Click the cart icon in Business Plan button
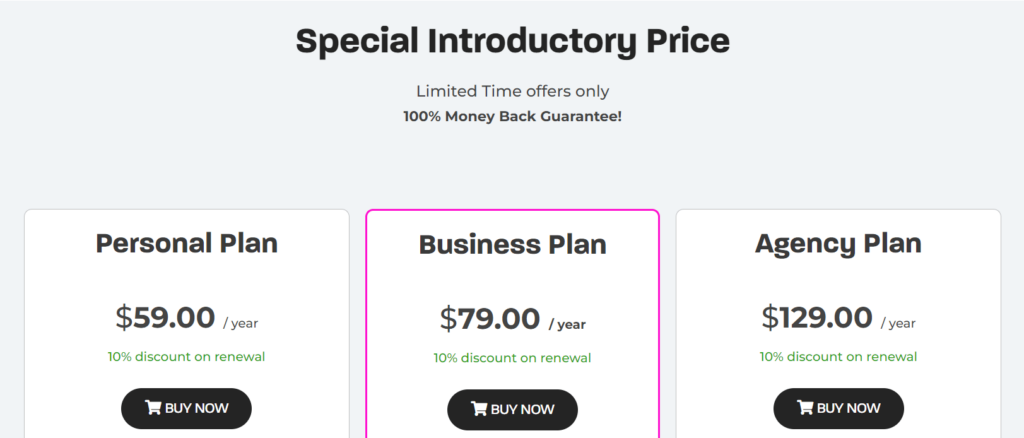This screenshot has height=438, width=1024. point(479,409)
